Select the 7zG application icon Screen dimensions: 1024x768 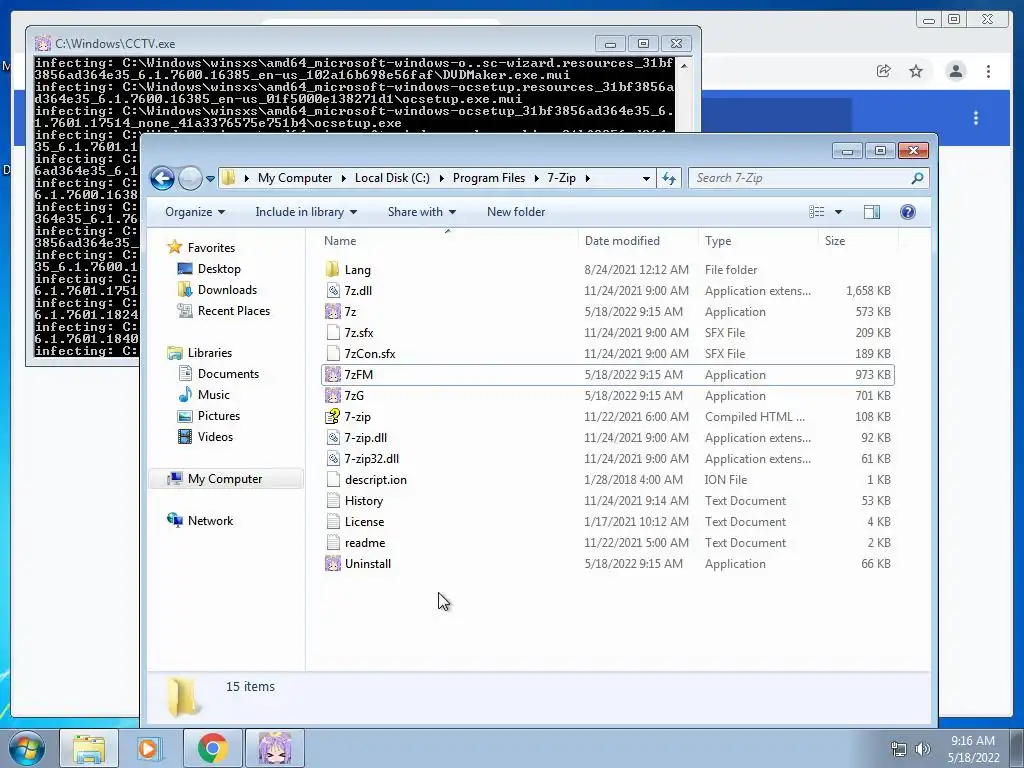(332, 396)
